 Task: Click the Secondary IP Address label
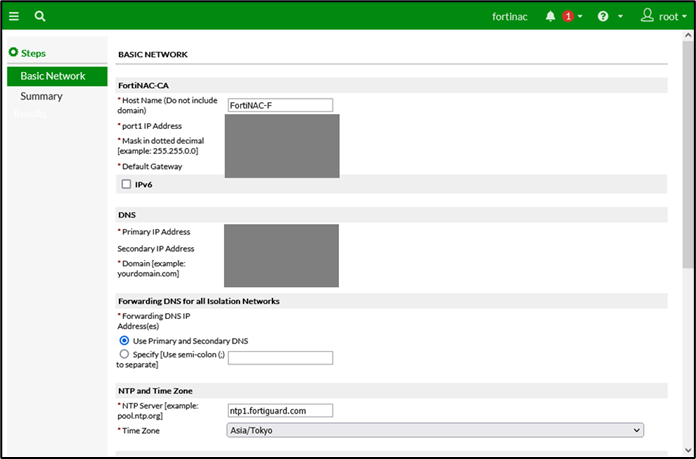tap(156, 249)
